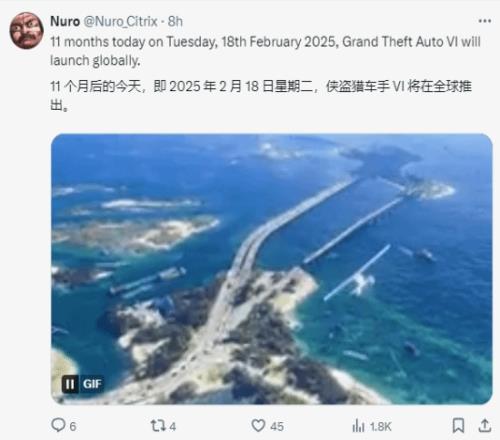Bookmark this post
The image size is (500, 440).
coord(458,426)
